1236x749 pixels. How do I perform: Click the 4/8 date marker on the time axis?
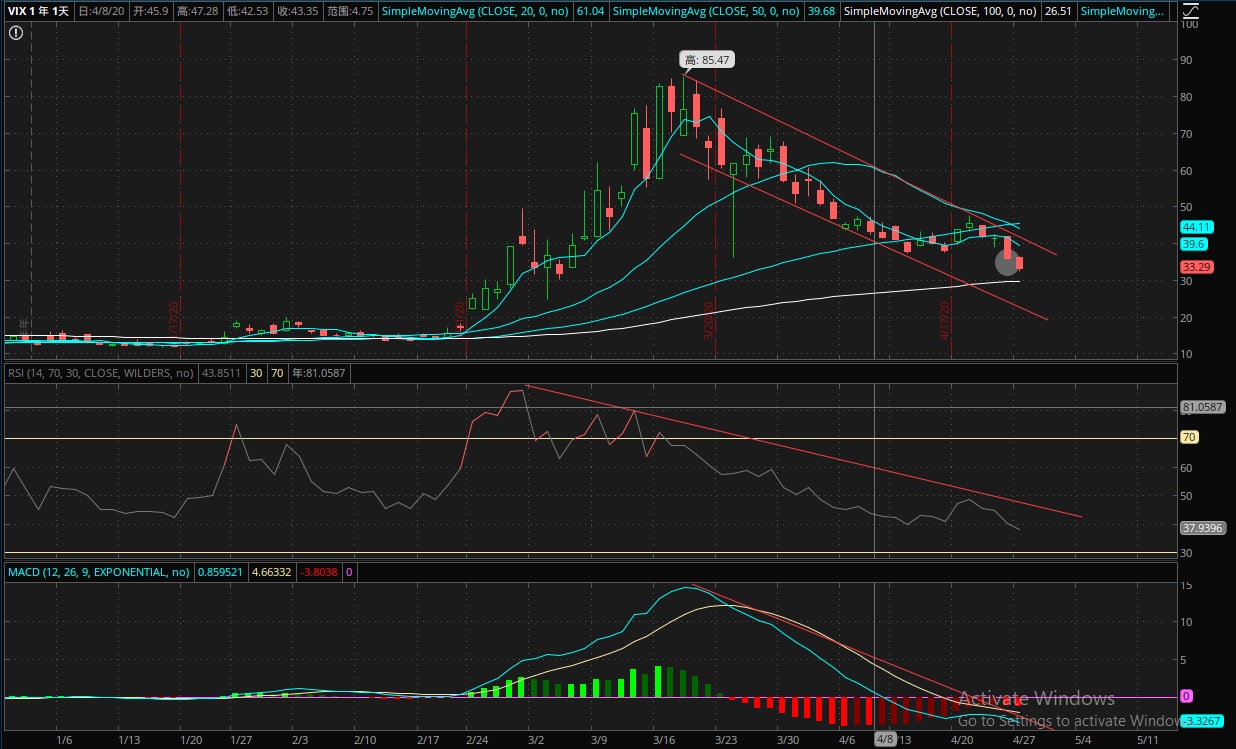coord(886,740)
